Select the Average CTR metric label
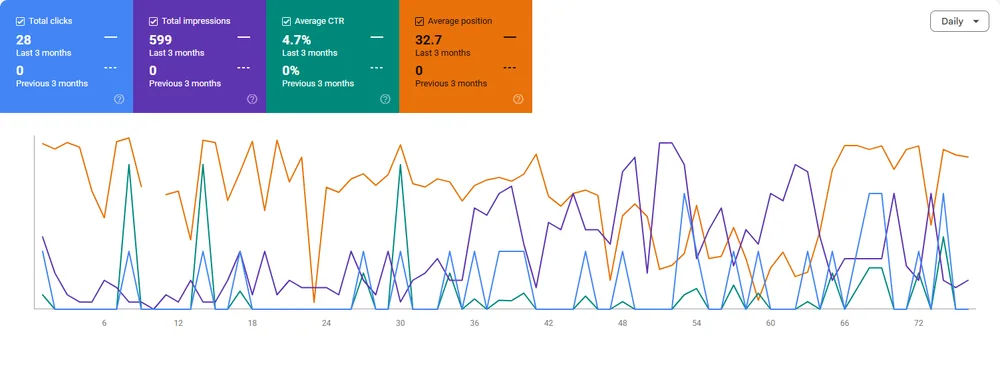This screenshot has height=365, width=1000. coord(320,21)
